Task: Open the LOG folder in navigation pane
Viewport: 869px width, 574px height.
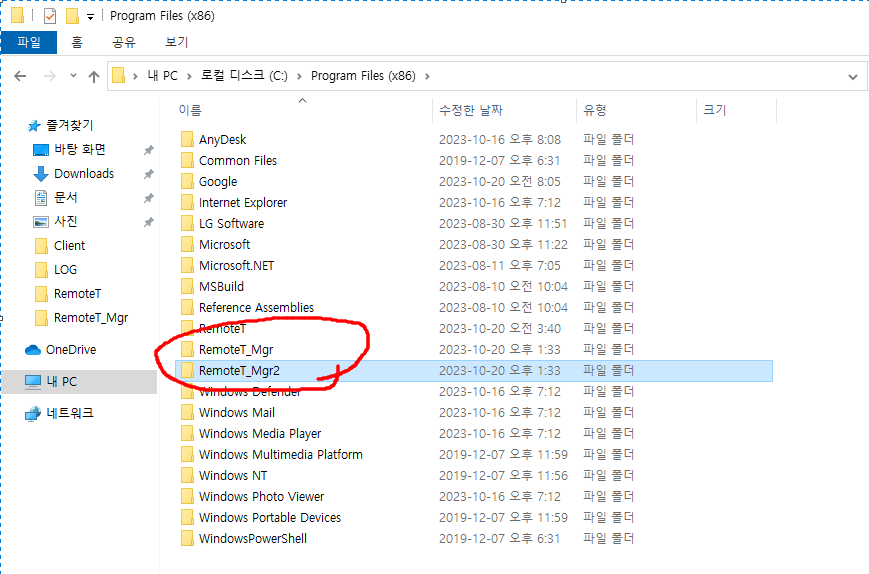Action: 65,270
